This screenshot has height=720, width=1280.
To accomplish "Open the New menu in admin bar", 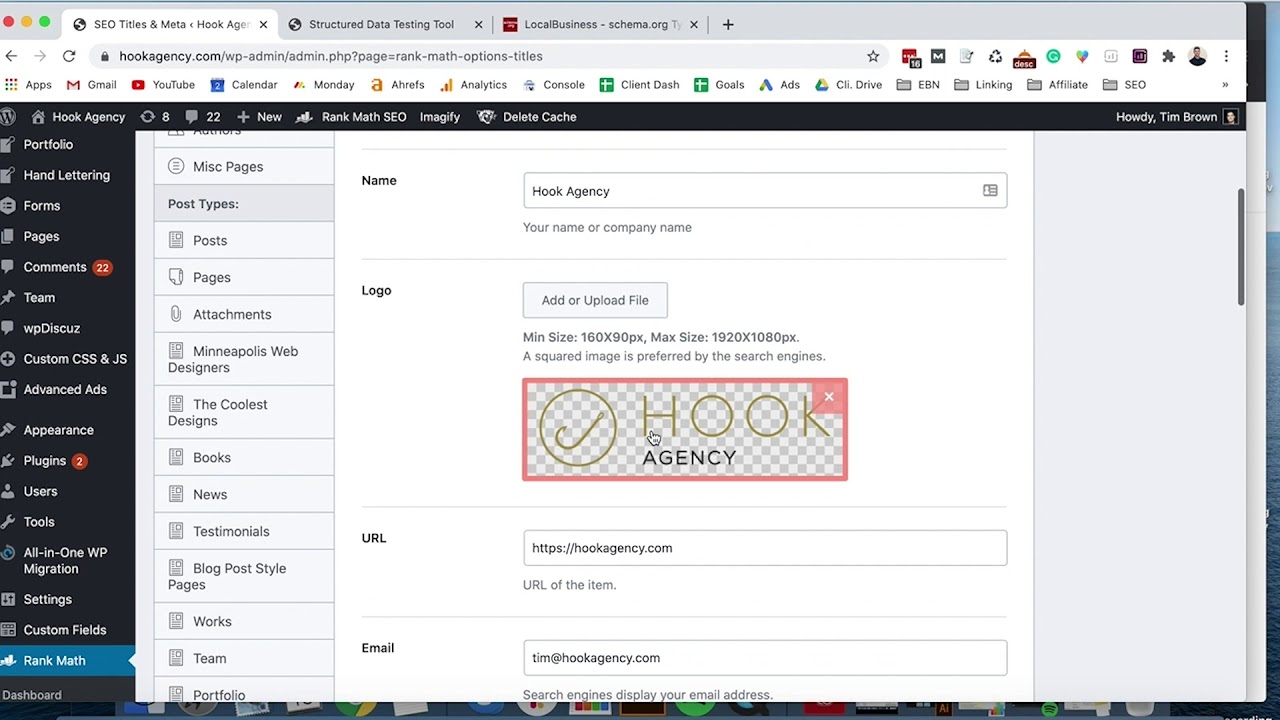I will 259,117.
